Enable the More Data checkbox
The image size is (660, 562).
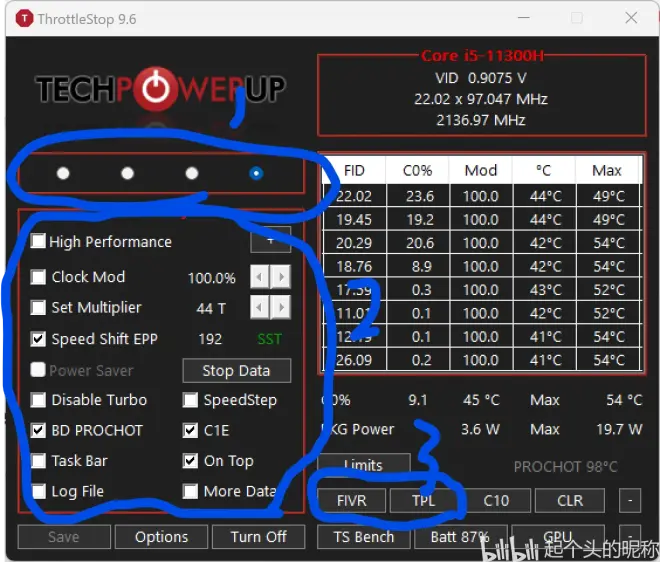190,491
